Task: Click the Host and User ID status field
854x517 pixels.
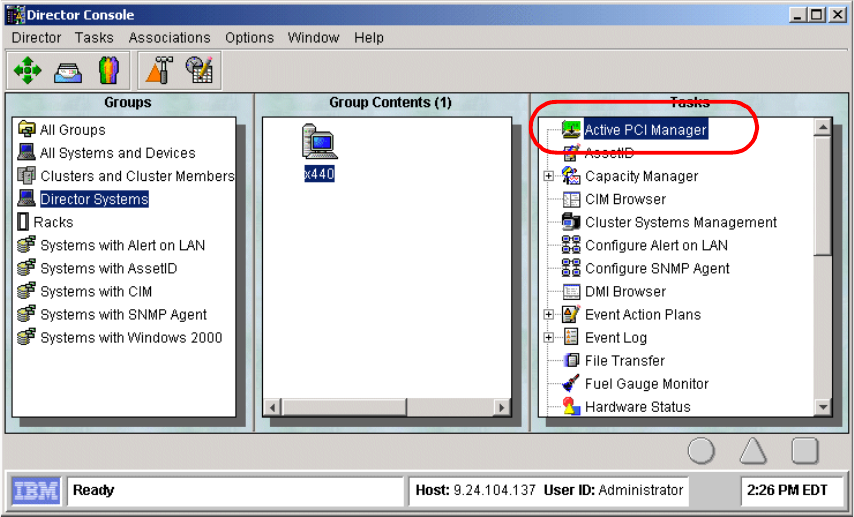Action: point(548,490)
